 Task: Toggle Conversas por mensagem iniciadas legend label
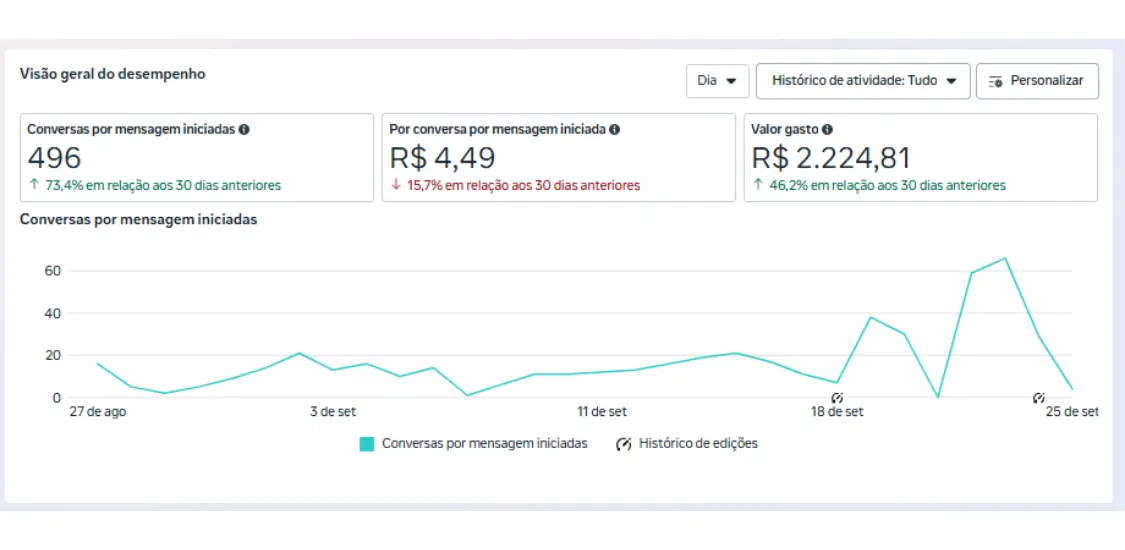click(x=484, y=444)
